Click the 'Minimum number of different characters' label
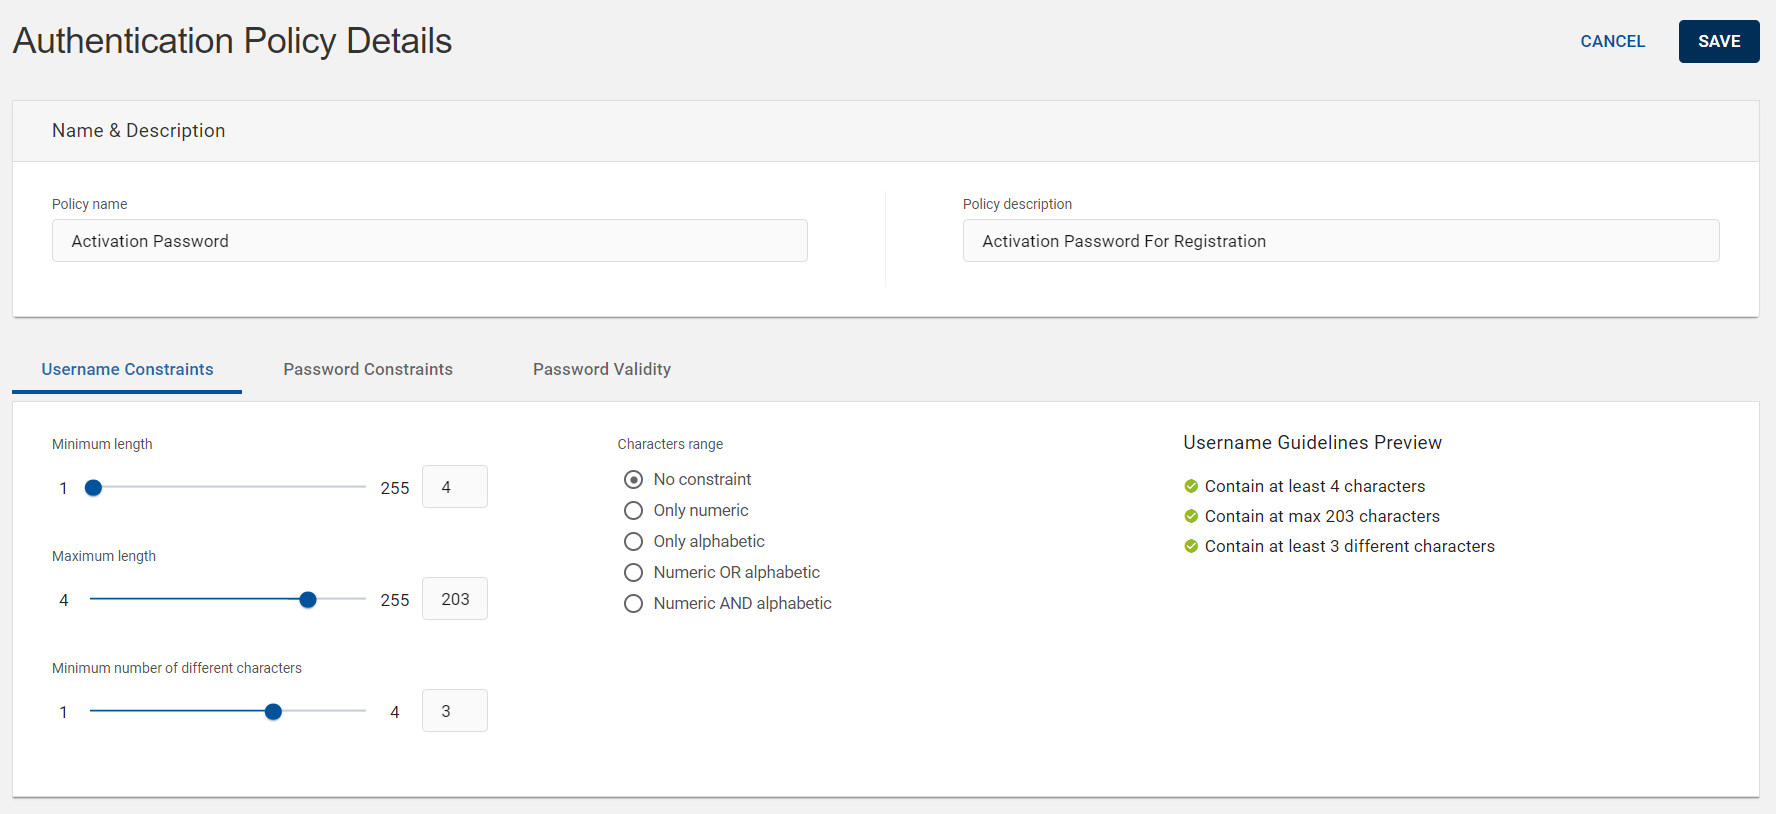This screenshot has width=1776, height=814. point(177,668)
